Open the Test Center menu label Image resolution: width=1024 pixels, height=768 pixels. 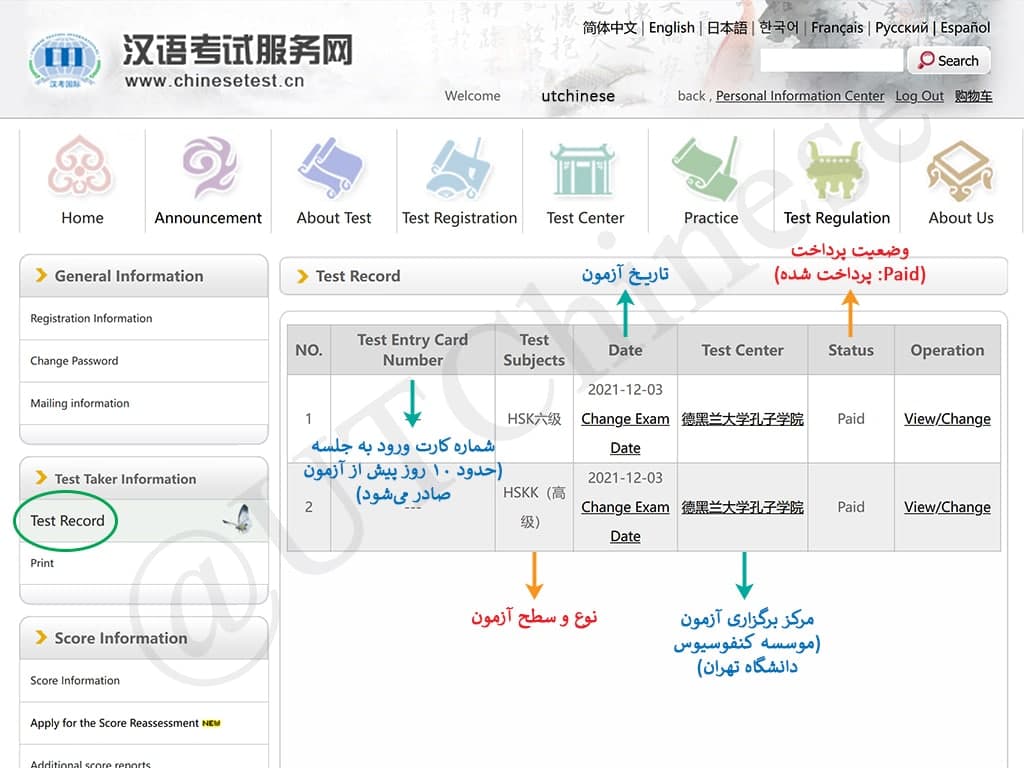pyautogui.click(x=585, y=217)
